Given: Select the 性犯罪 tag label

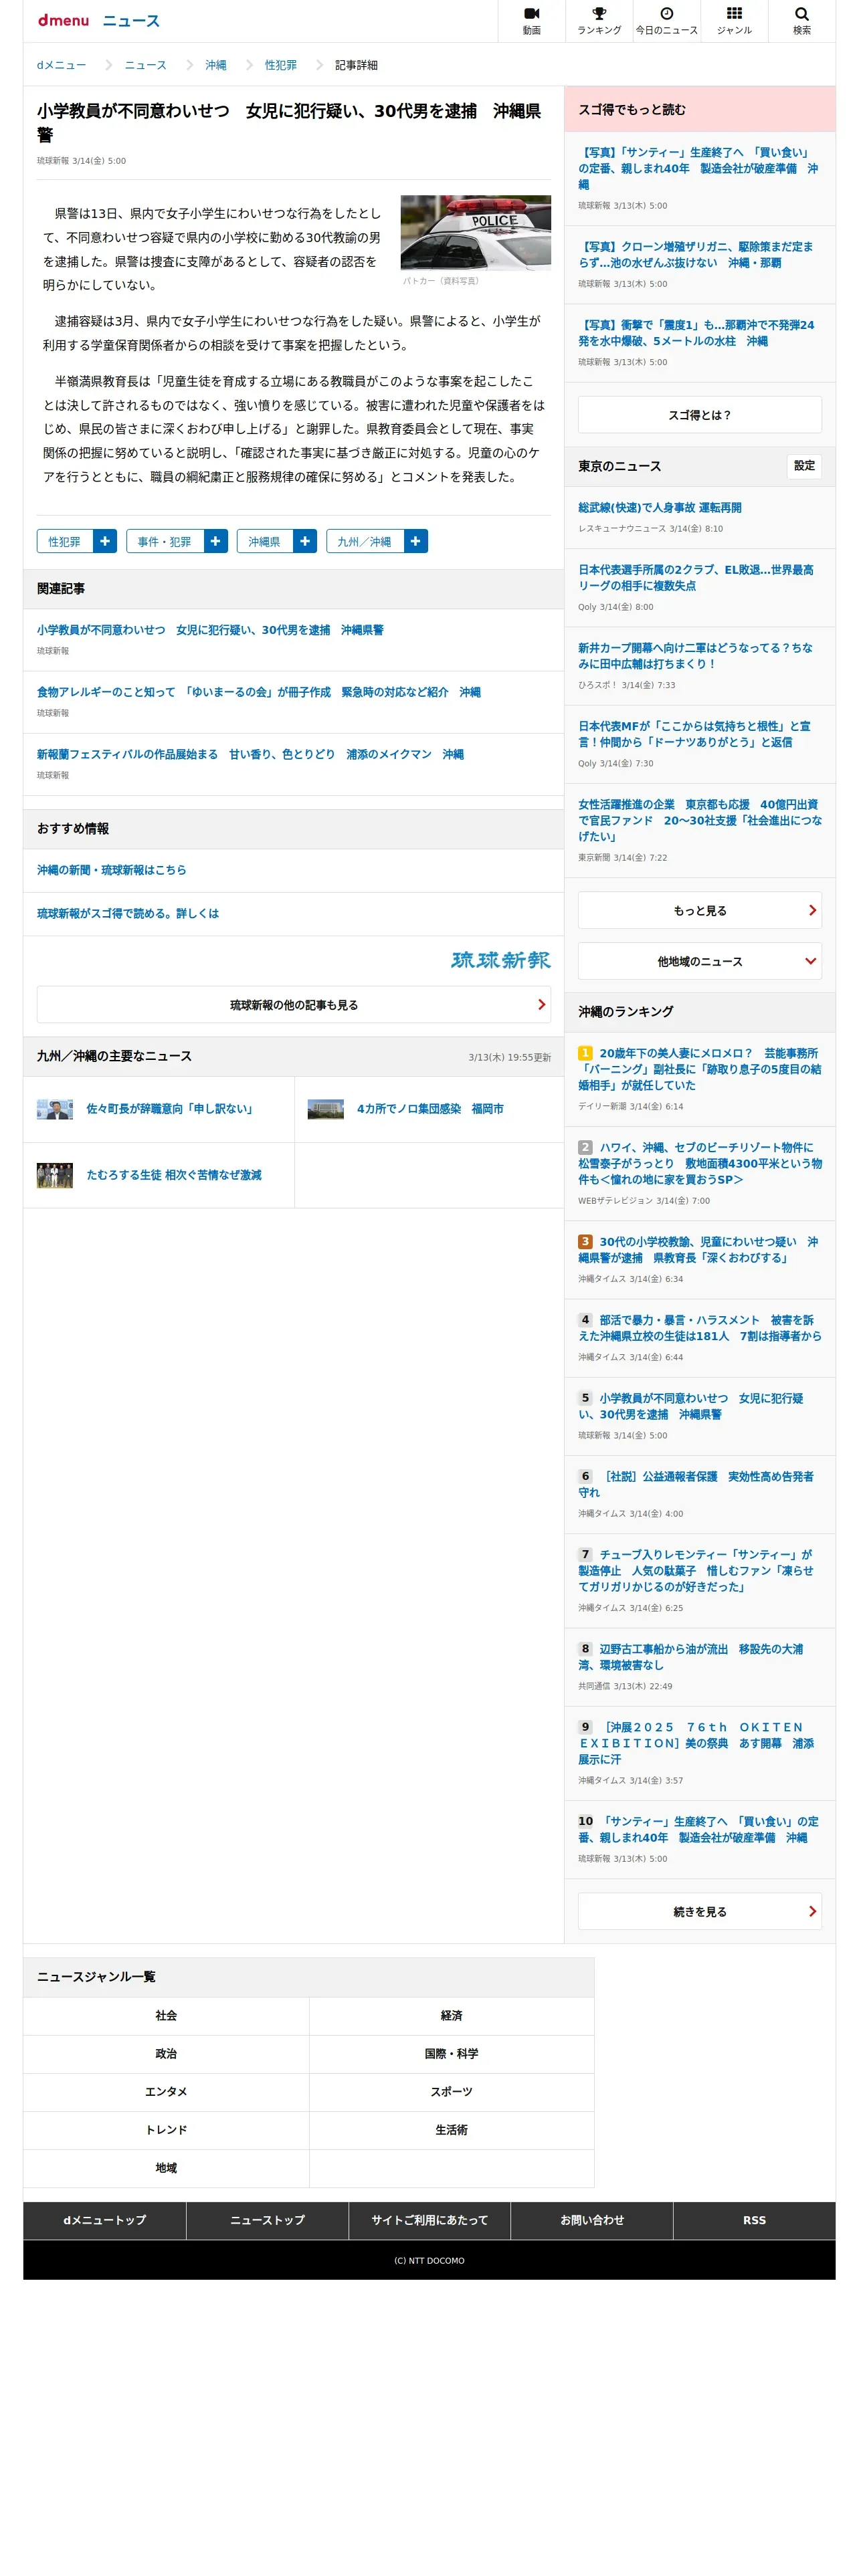Looking at the screenshot, I should (65, 541).
